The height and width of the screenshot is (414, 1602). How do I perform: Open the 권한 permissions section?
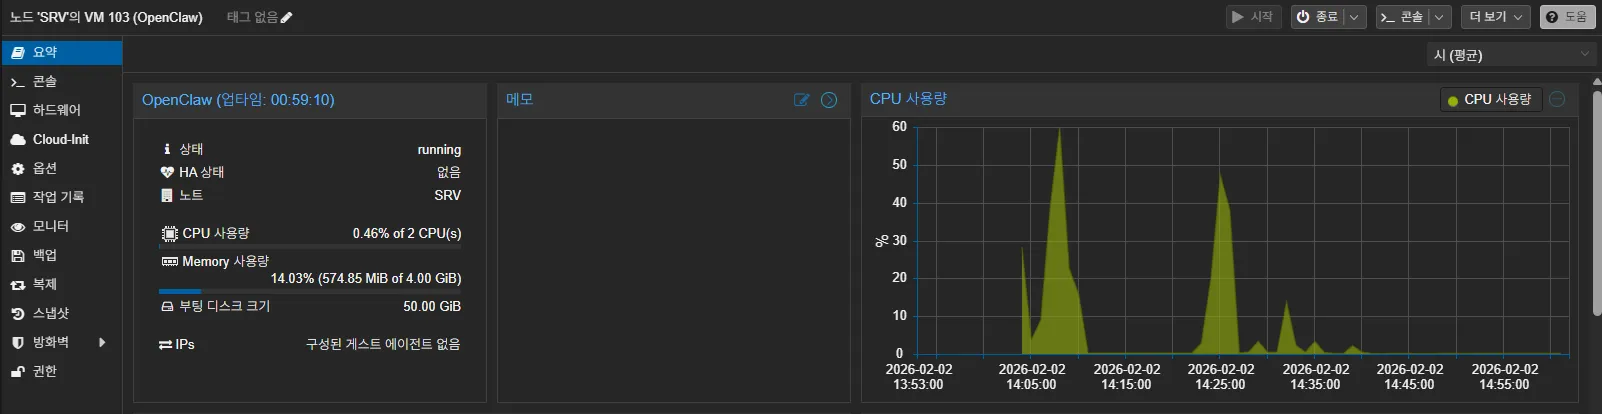pyautogui.click(x=61, y=371)
